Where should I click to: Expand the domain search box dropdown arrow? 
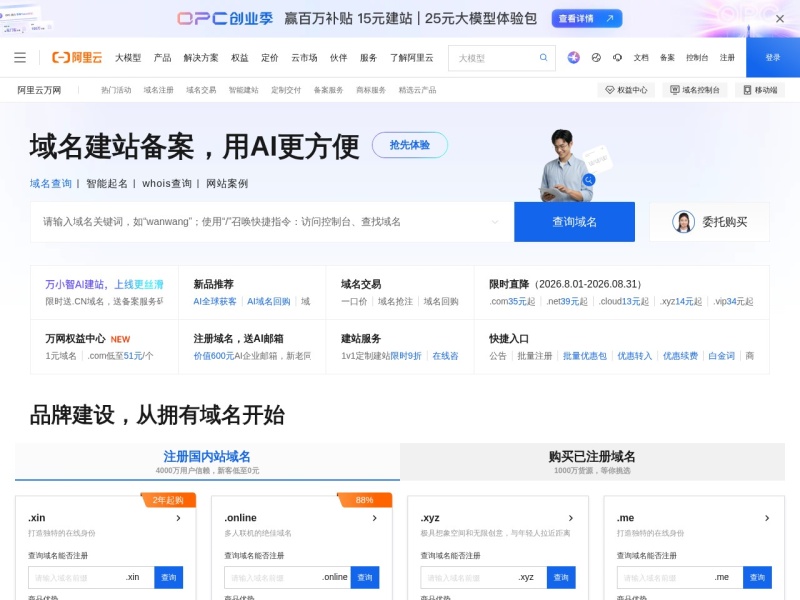494,222
